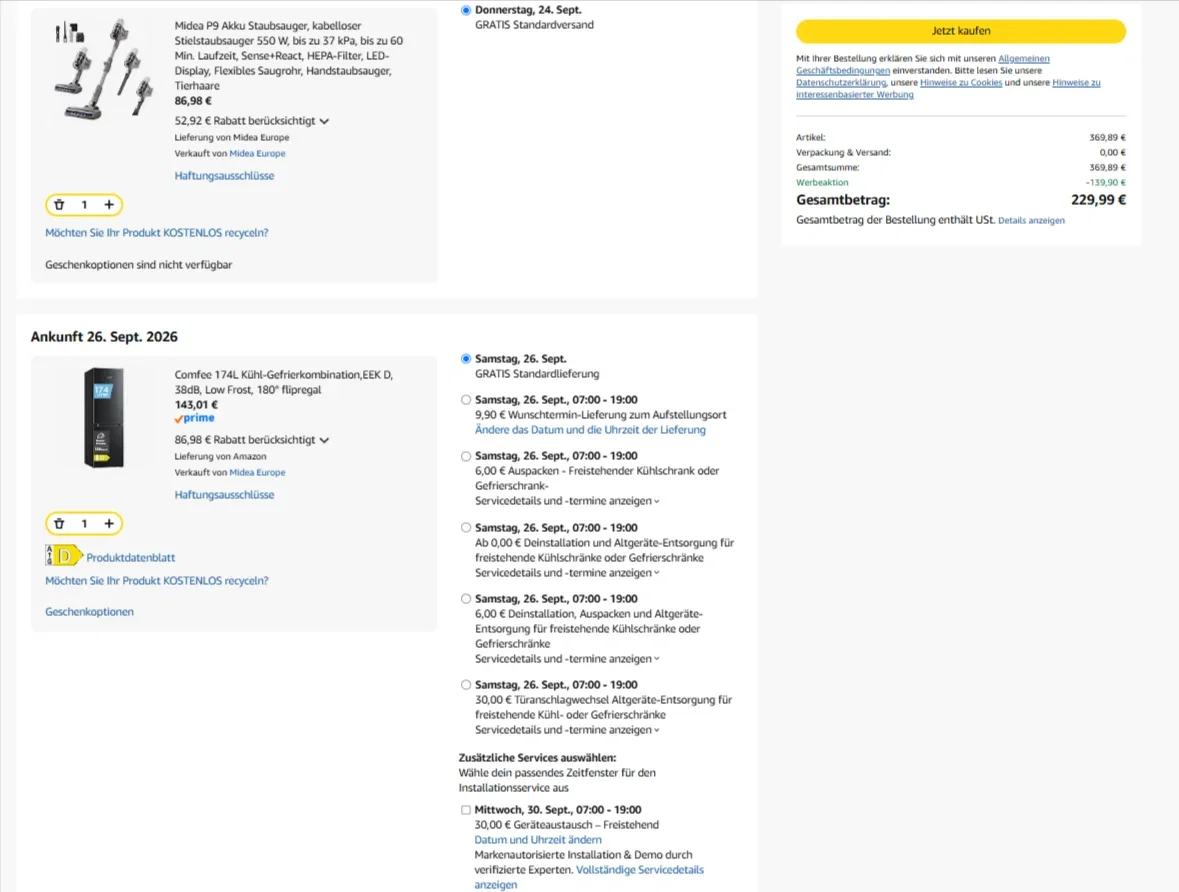Choose 30,00 € Türanschlagwechsel option
The width and height of the screenshot is (1179, 892).
(x=466, y=685)
